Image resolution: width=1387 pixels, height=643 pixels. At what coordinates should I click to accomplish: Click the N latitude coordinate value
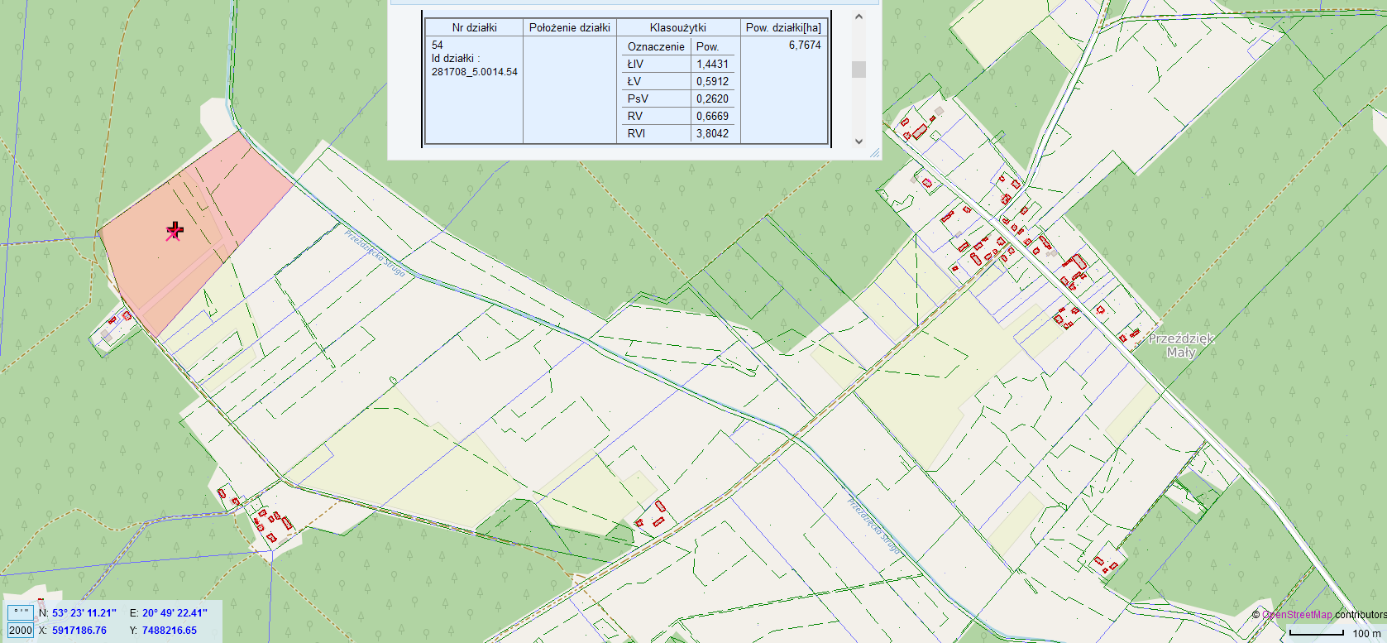point(84,612)
